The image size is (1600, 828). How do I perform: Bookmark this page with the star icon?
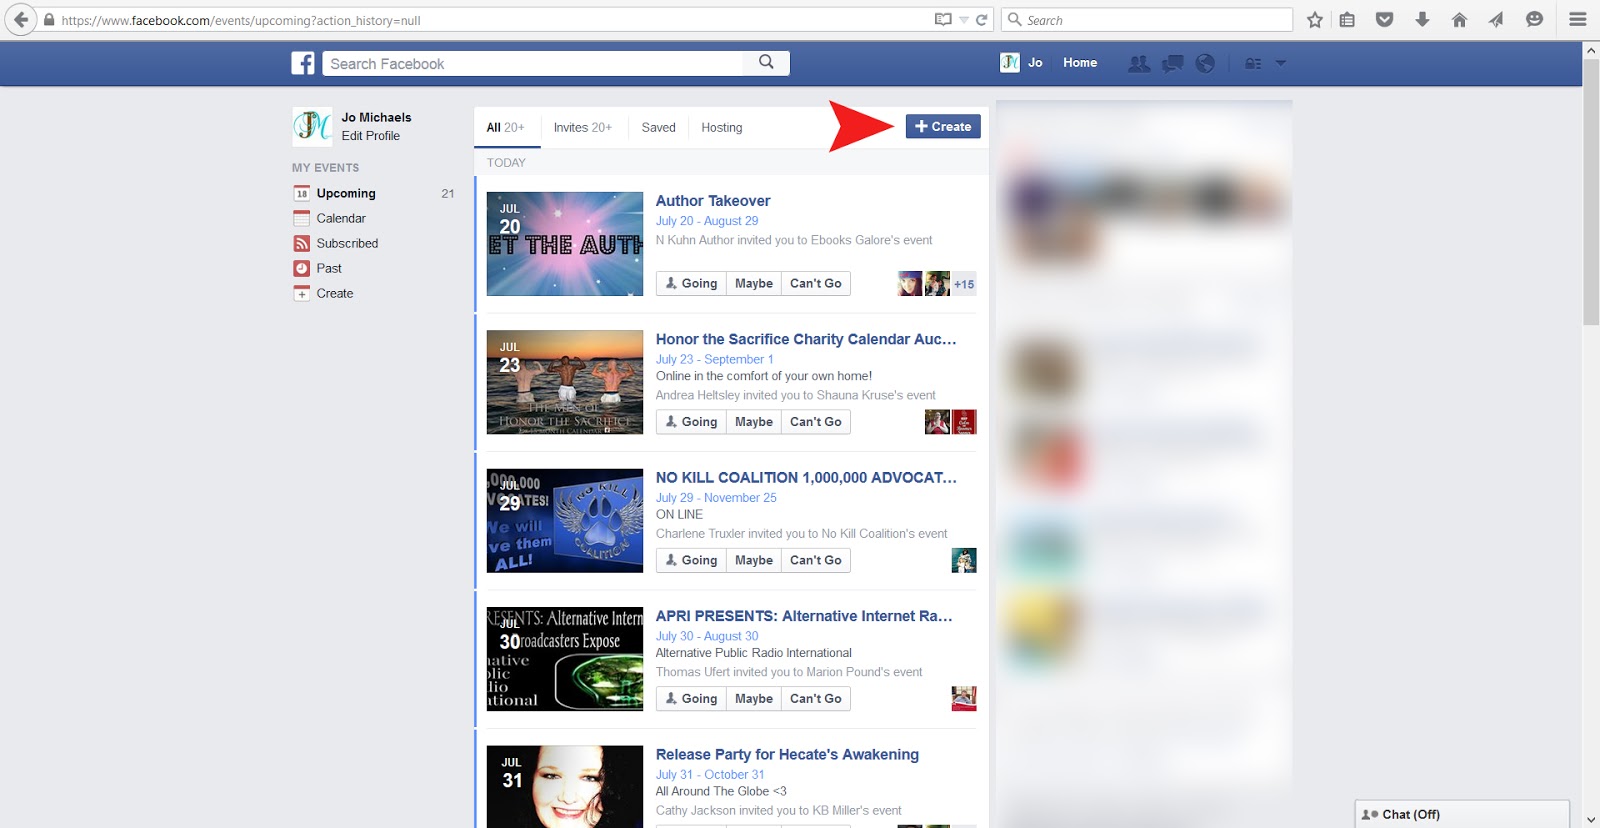1315,20
